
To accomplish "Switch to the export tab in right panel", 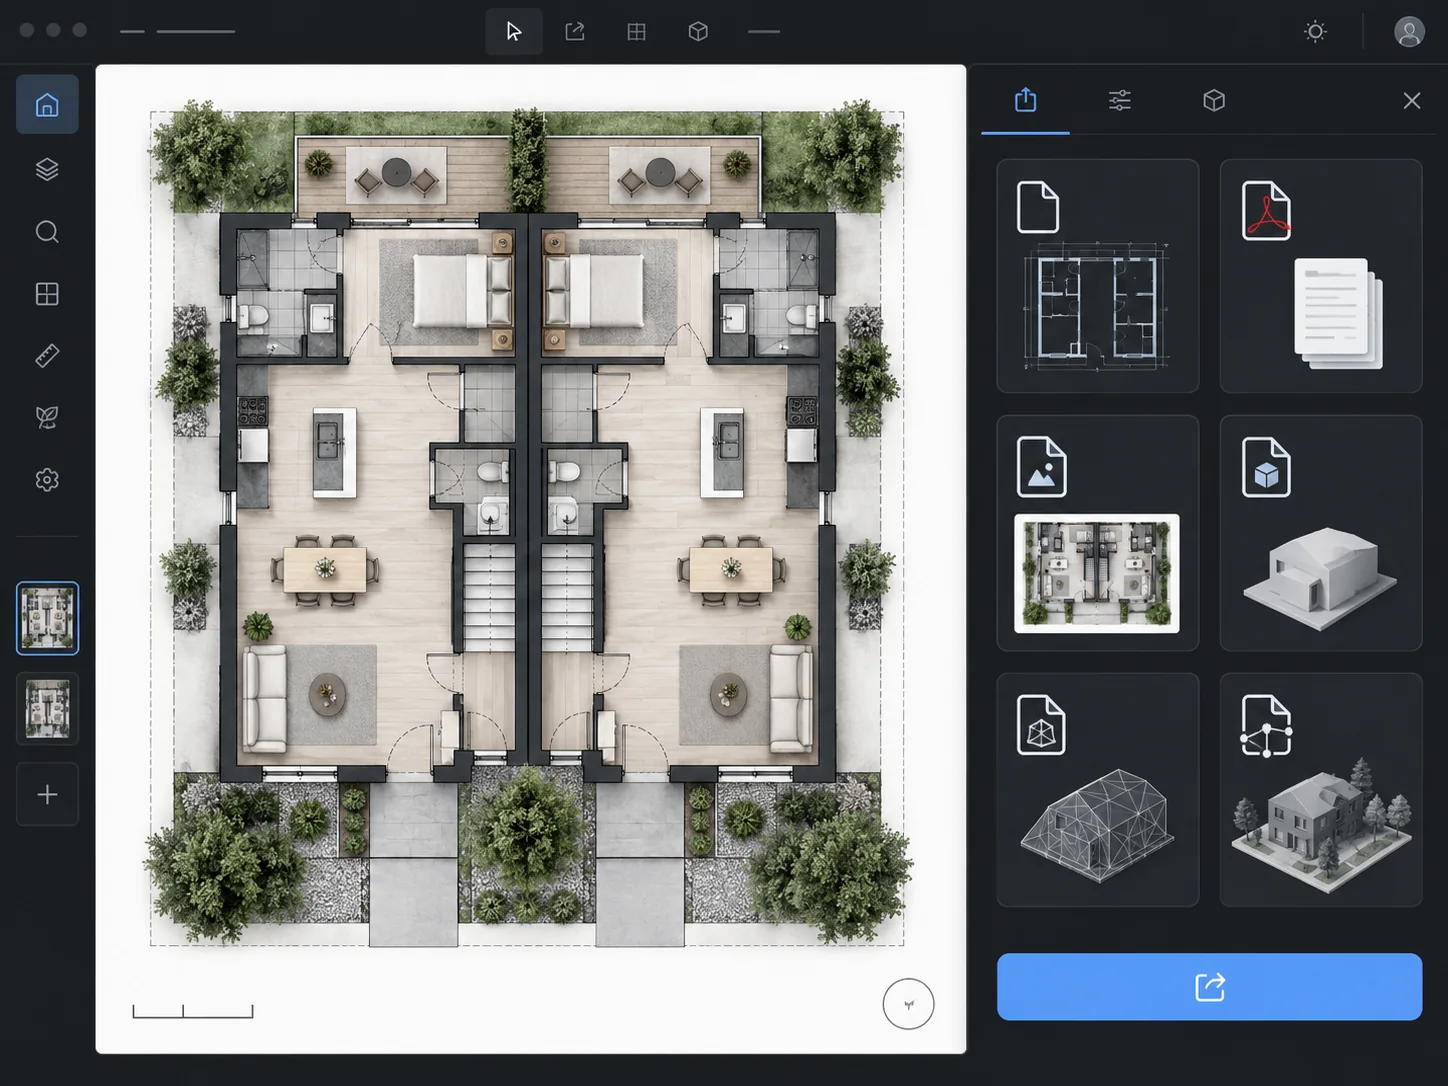I will click(1025, 100).
